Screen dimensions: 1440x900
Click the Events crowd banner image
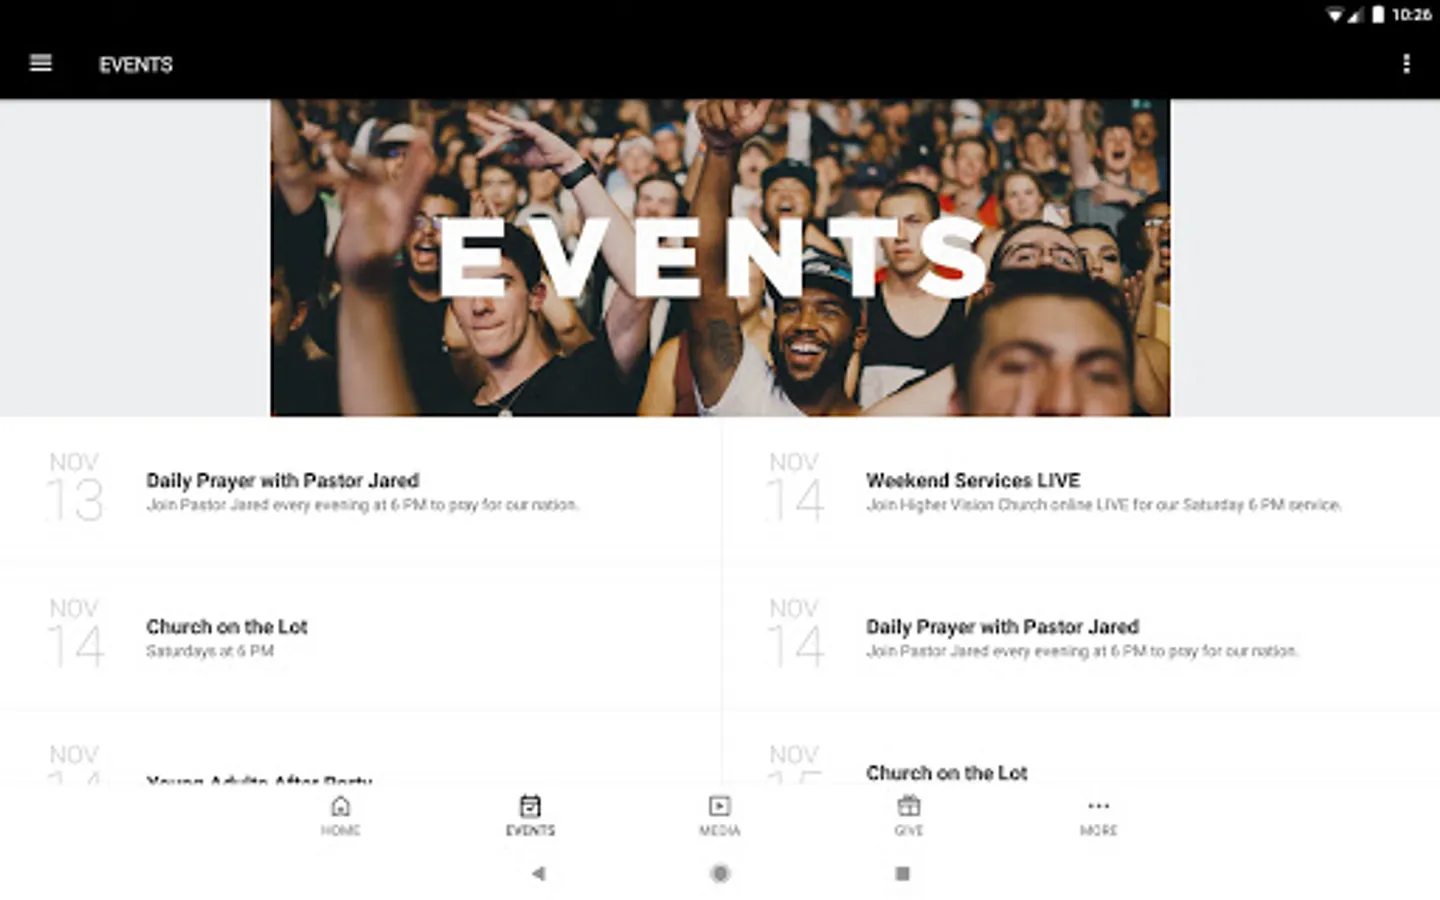pyautogui.click(x=720, y=257)
